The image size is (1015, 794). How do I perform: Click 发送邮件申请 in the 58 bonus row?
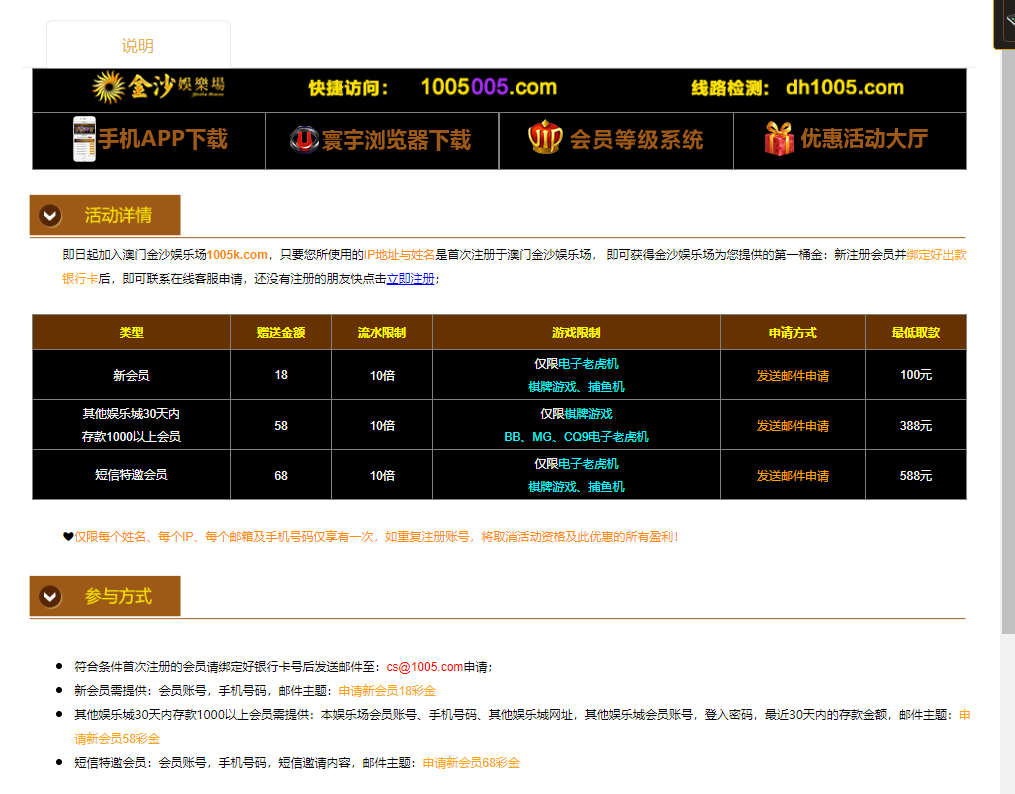[792, 426]
